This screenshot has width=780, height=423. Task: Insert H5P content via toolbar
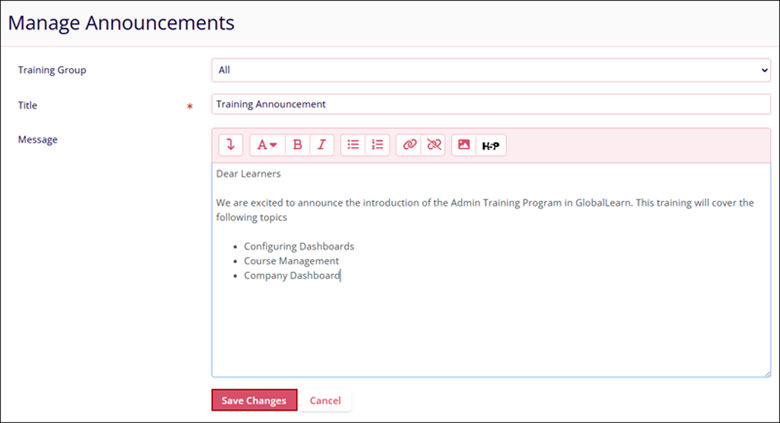tap(490, 145)
